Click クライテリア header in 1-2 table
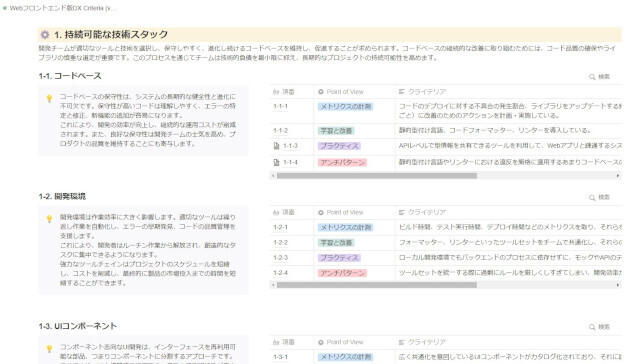The width and height of the screenshot is (640, 364). click(x=422, y=213)
